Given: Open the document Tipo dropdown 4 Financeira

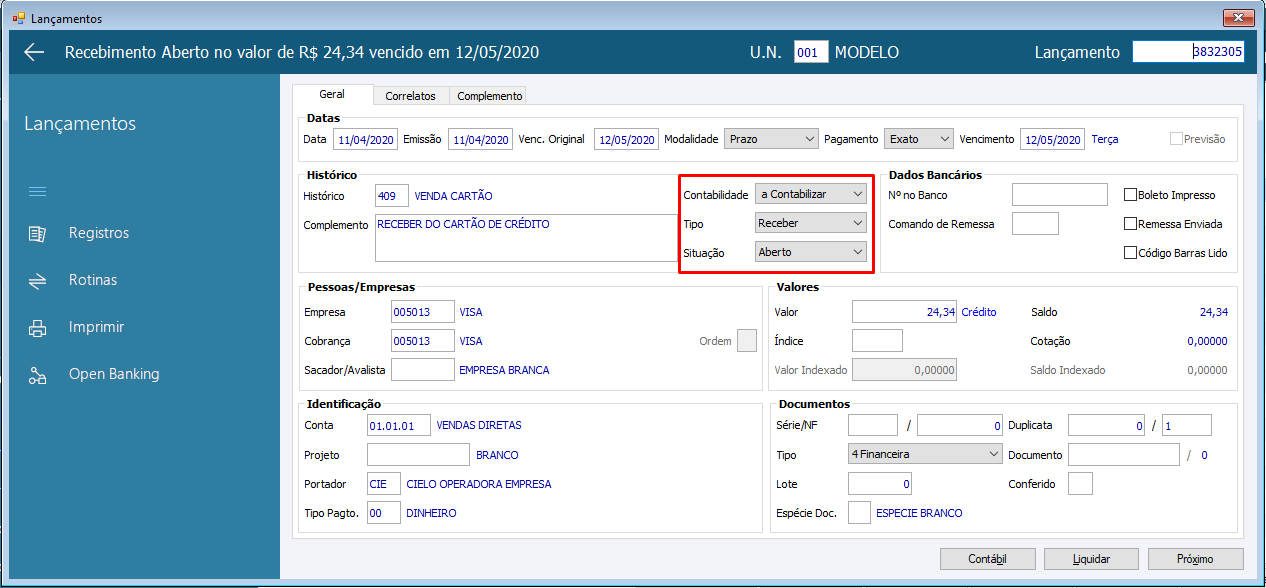Looking at the screenshot, I should (925, 454).
